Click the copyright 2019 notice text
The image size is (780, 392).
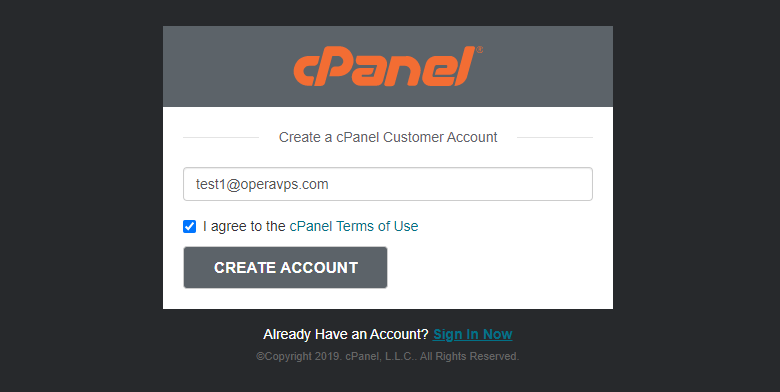click(x=388, y=356)
